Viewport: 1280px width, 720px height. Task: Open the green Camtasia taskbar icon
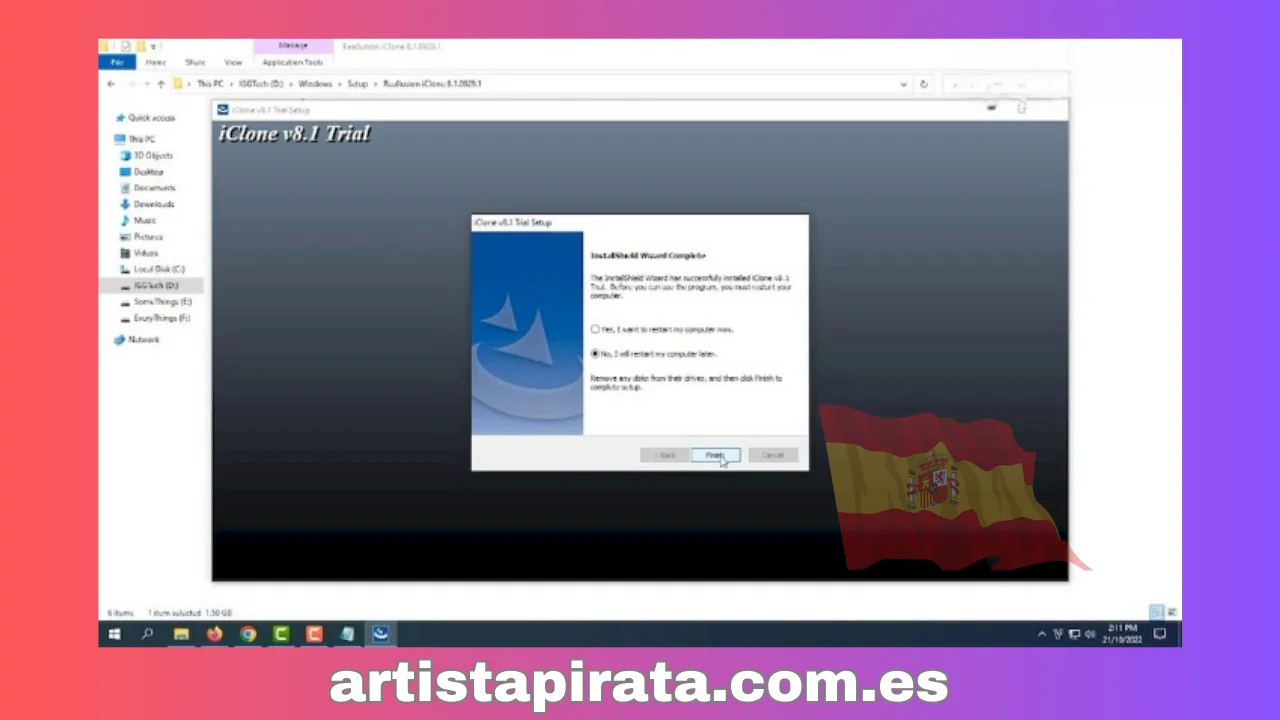pos(281,634)
